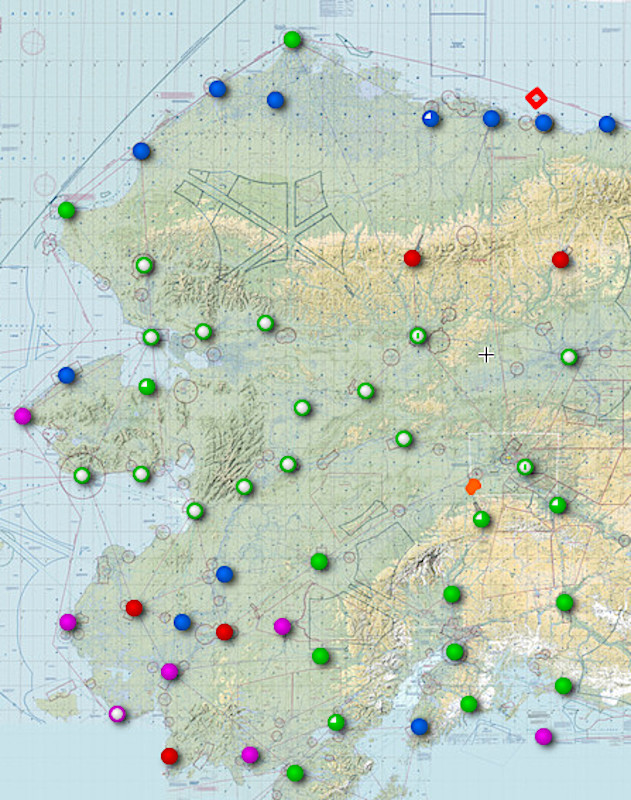Click the black crosshair cursor on the map
Screen dimensions: 631x800
tap(486, 355)
